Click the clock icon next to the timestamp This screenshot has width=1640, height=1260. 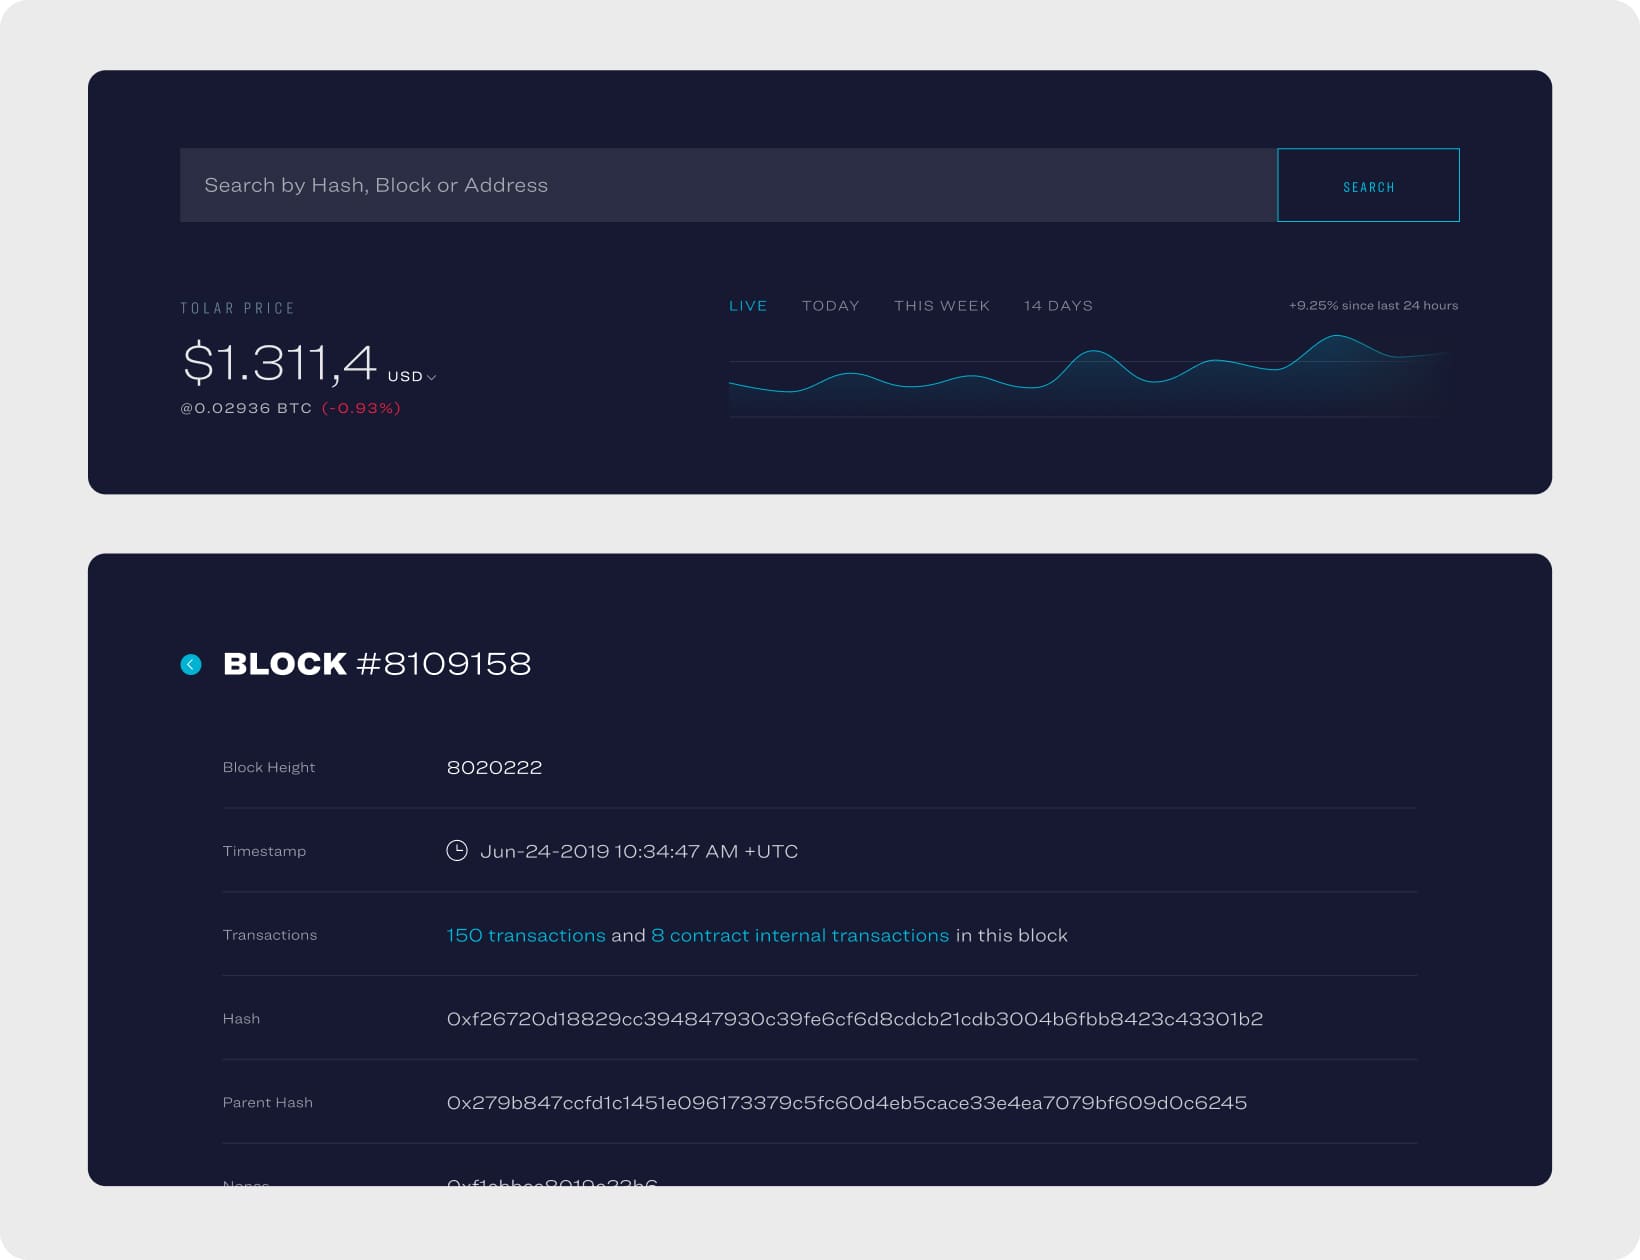click(x=457, y=851)
